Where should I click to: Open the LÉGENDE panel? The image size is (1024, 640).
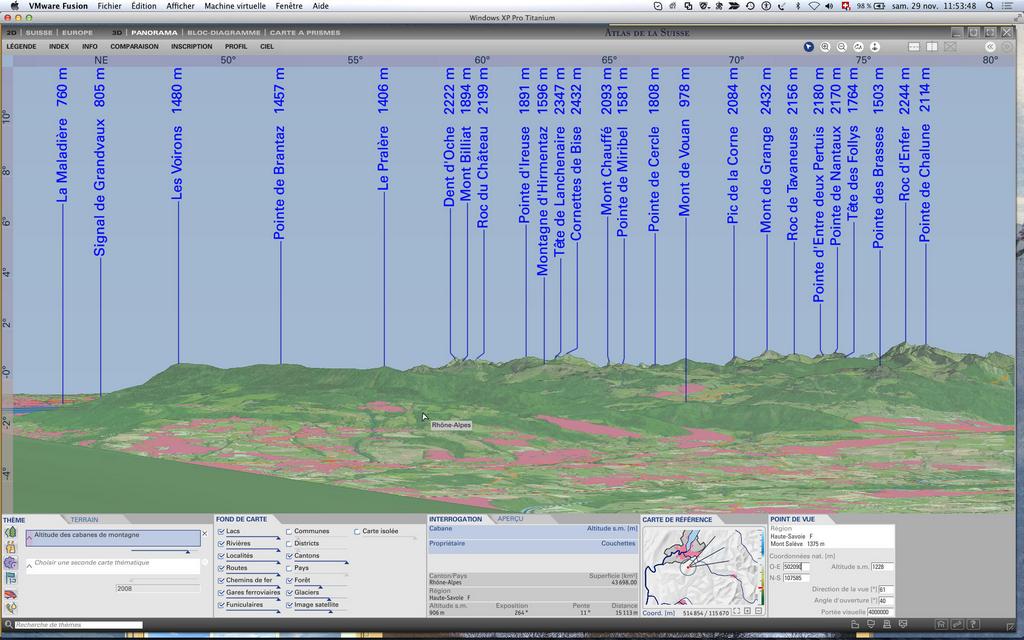point(21,46)
